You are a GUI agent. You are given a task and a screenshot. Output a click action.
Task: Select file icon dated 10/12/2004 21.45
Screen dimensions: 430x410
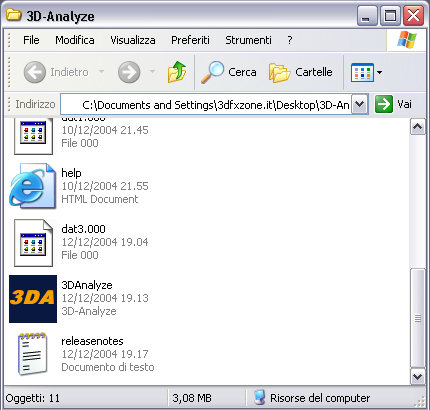(x=33, y=136)
